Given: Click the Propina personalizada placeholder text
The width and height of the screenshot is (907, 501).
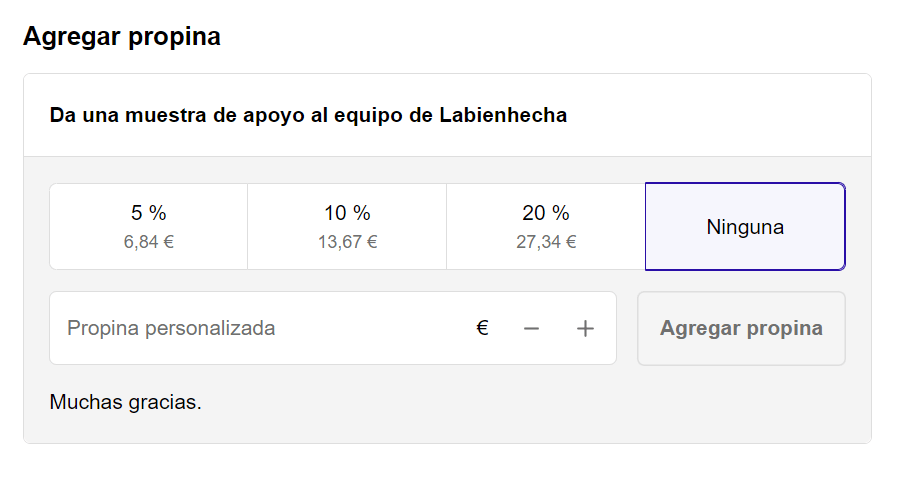Looking at the screenshot, I should pyautogui.click(x=171, y=328).
